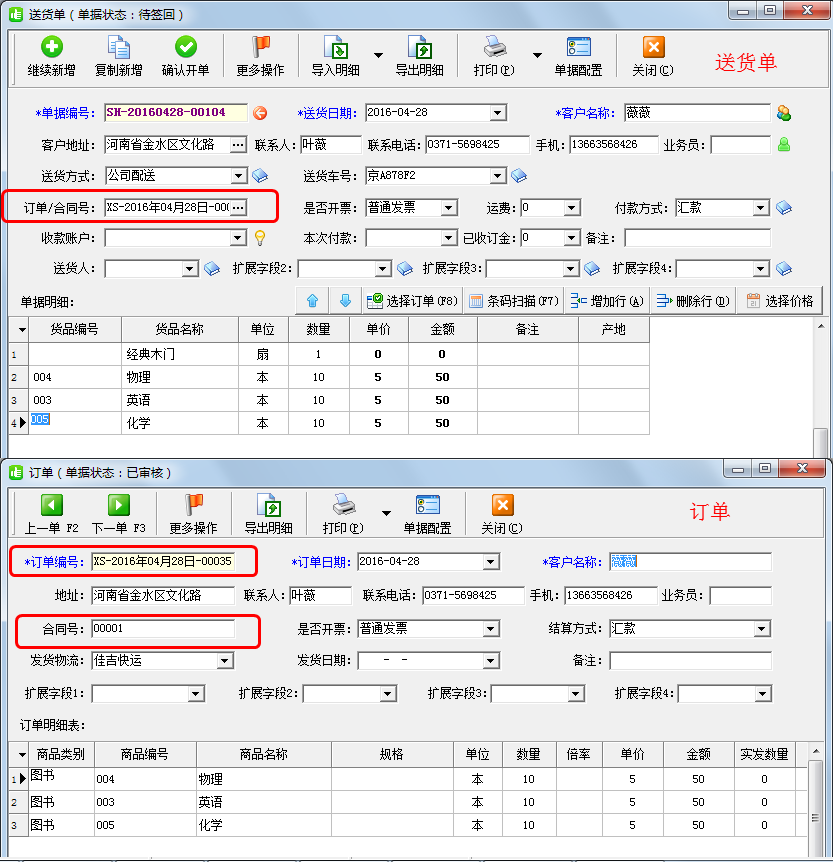Click the 选择订单 (F8) button
833x862 pixels.
click(x=411, y=301)
